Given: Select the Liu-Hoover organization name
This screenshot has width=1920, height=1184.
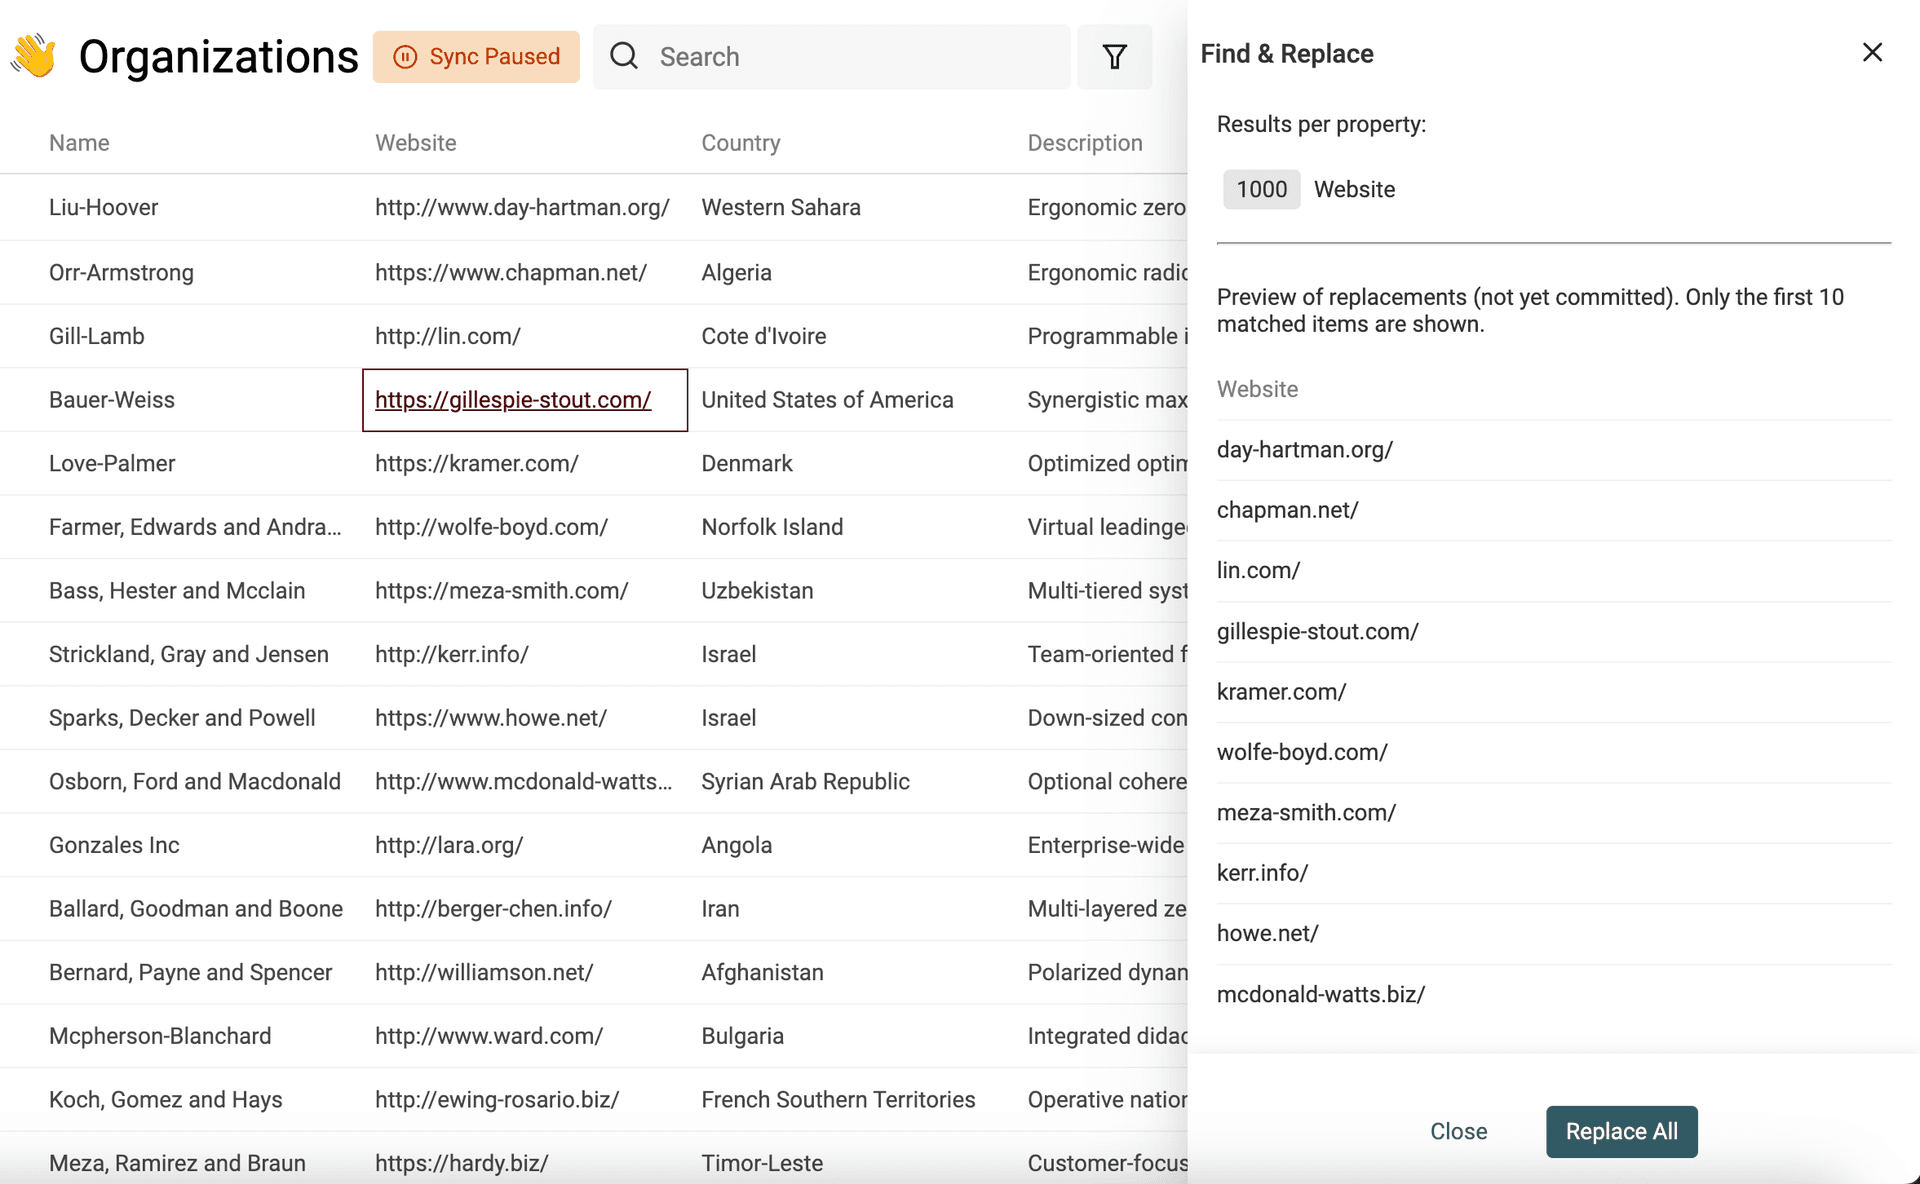Looking at the screenshot, I should pyautogui.click(x=103, y=207).
